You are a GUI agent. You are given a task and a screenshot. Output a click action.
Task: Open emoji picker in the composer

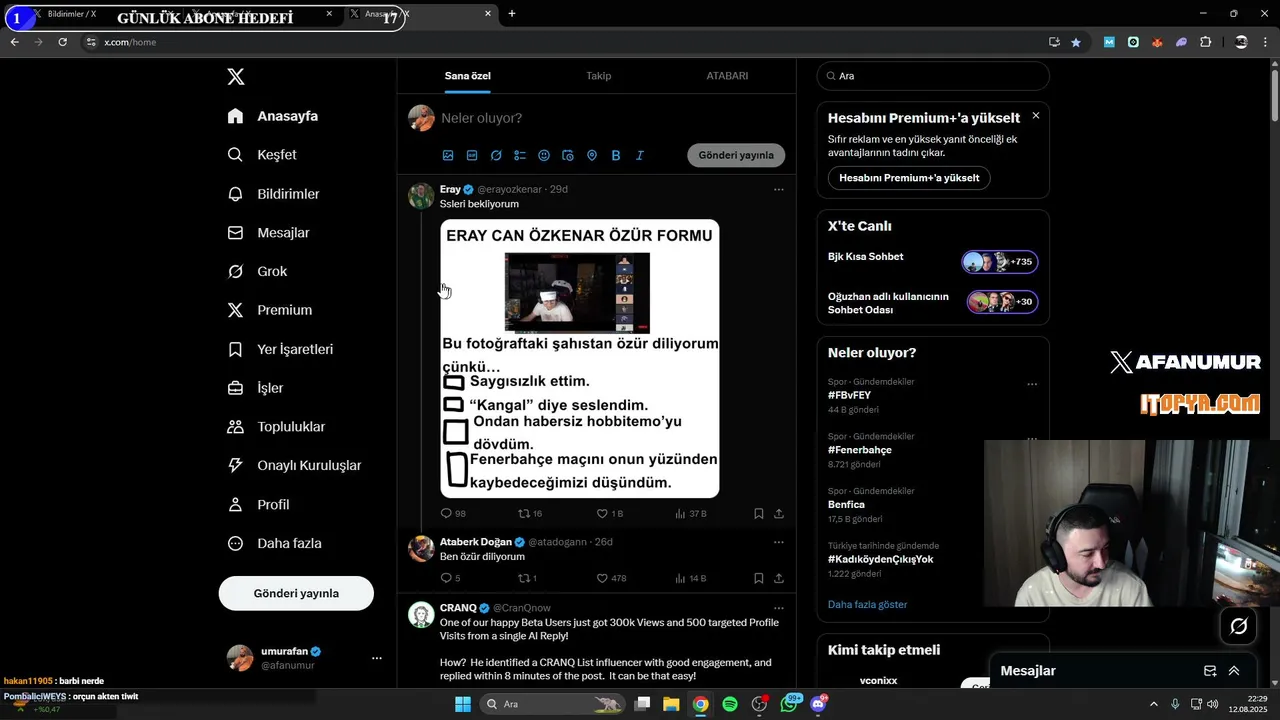click(x=544, y=156)
